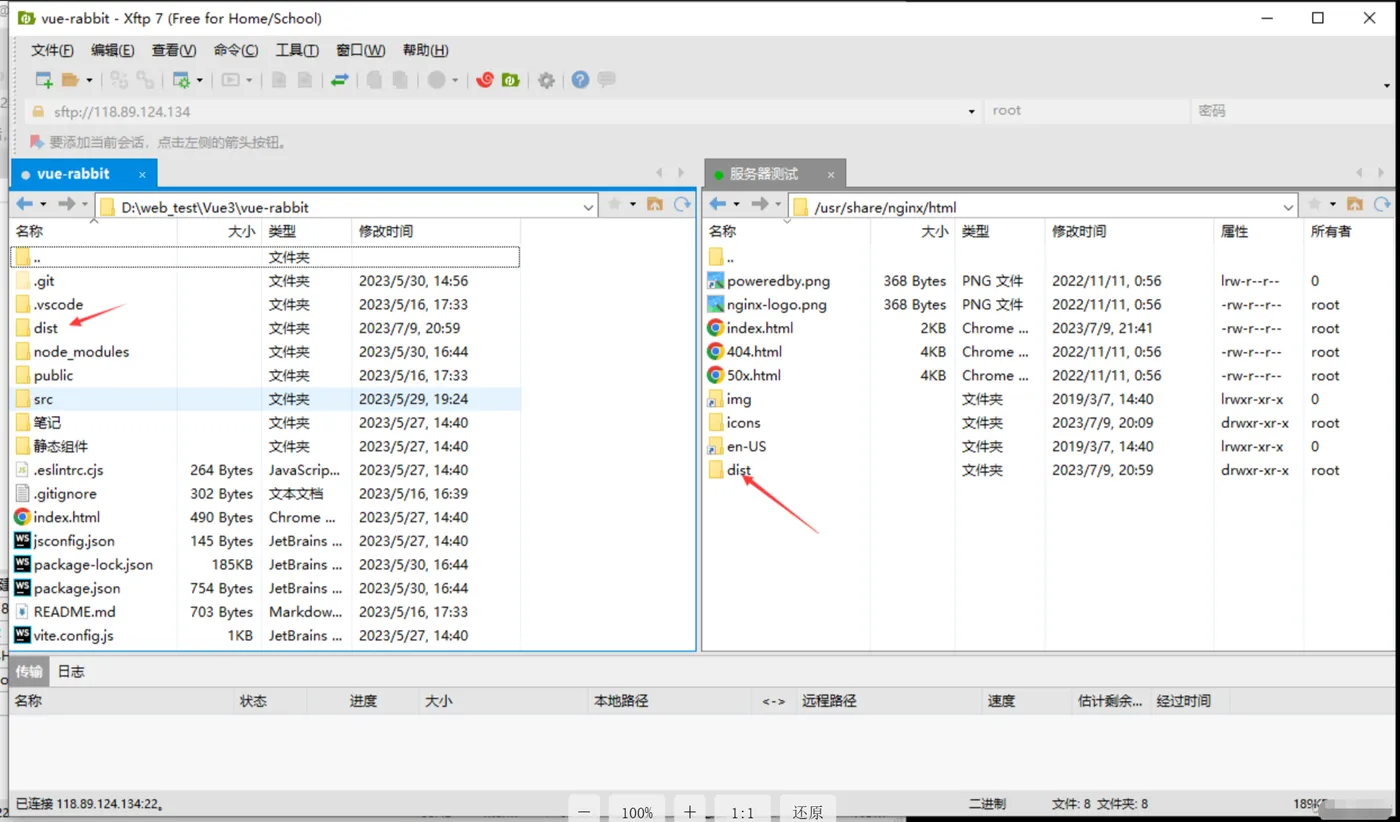Expand the local path D:\web_test dropdown
Screen dimensions: 1400x822
click(x=588, y=207)
